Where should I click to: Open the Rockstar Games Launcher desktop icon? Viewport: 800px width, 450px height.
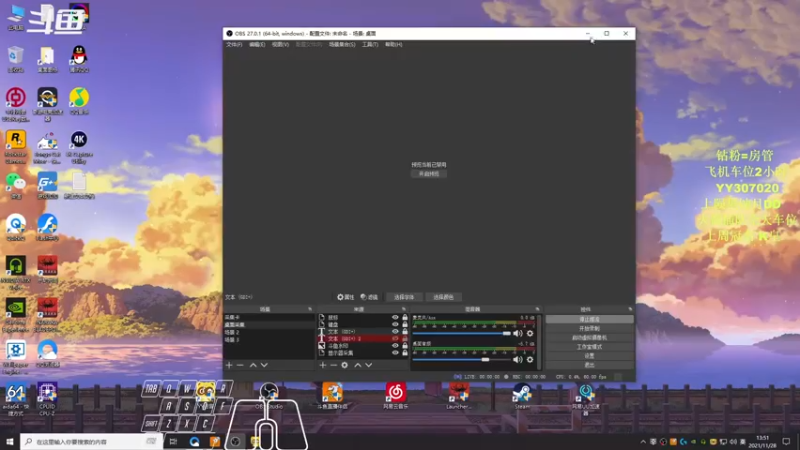16,147
